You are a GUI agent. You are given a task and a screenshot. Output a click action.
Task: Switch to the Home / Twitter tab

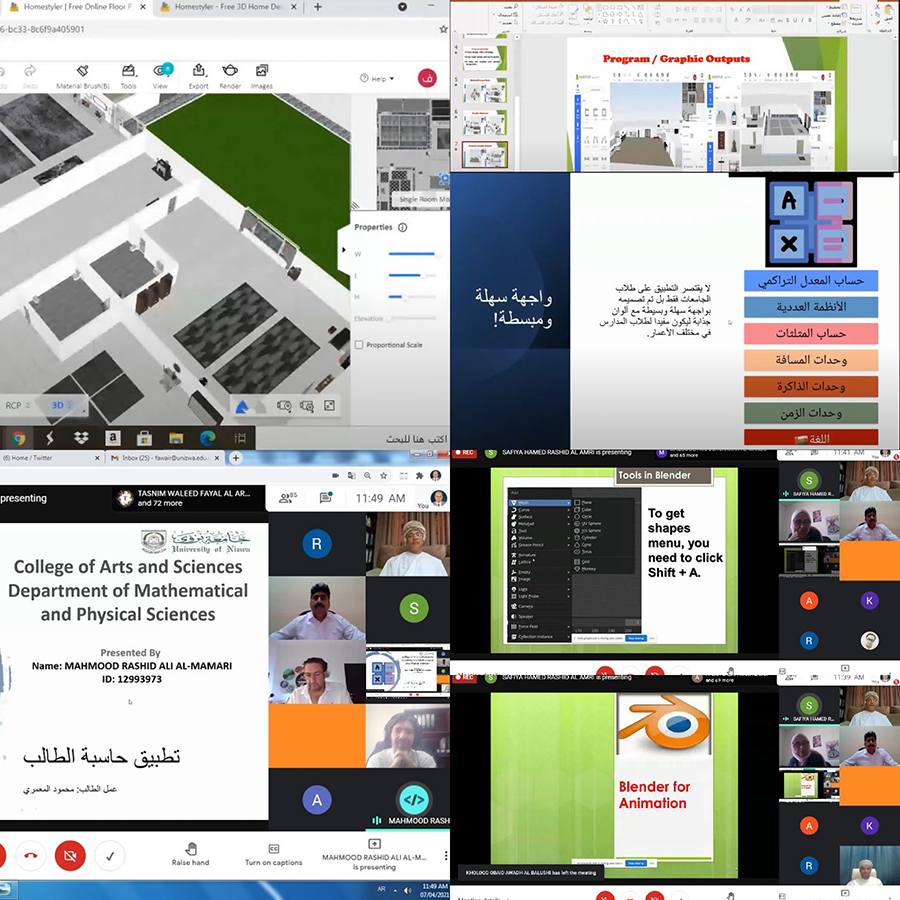pos(51,458)
